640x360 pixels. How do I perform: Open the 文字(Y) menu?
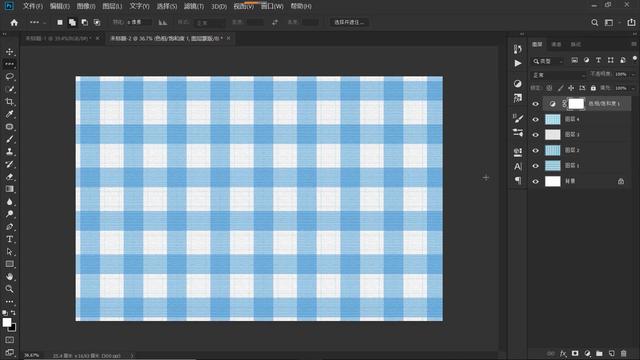pyautogui.click(x=139, y=6)
